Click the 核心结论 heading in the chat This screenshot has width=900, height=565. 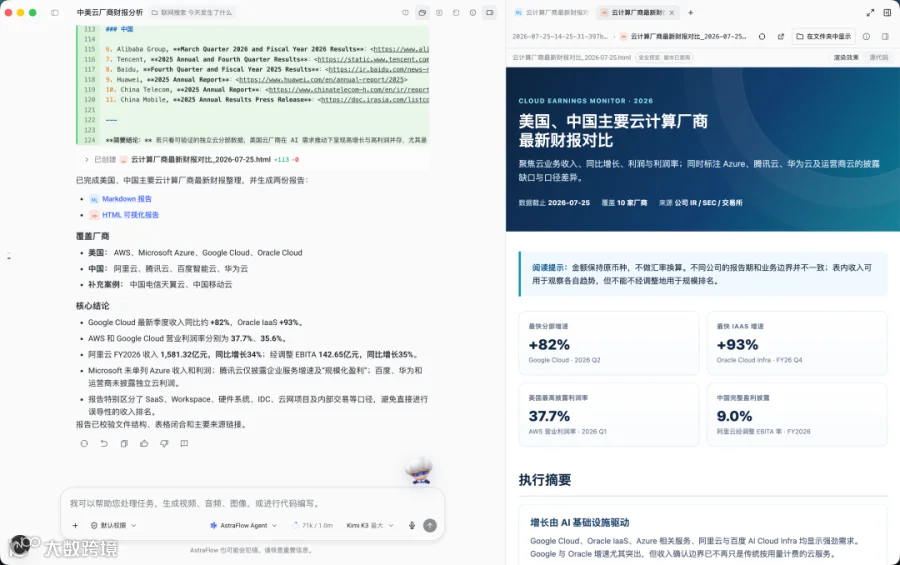[92, 306]
